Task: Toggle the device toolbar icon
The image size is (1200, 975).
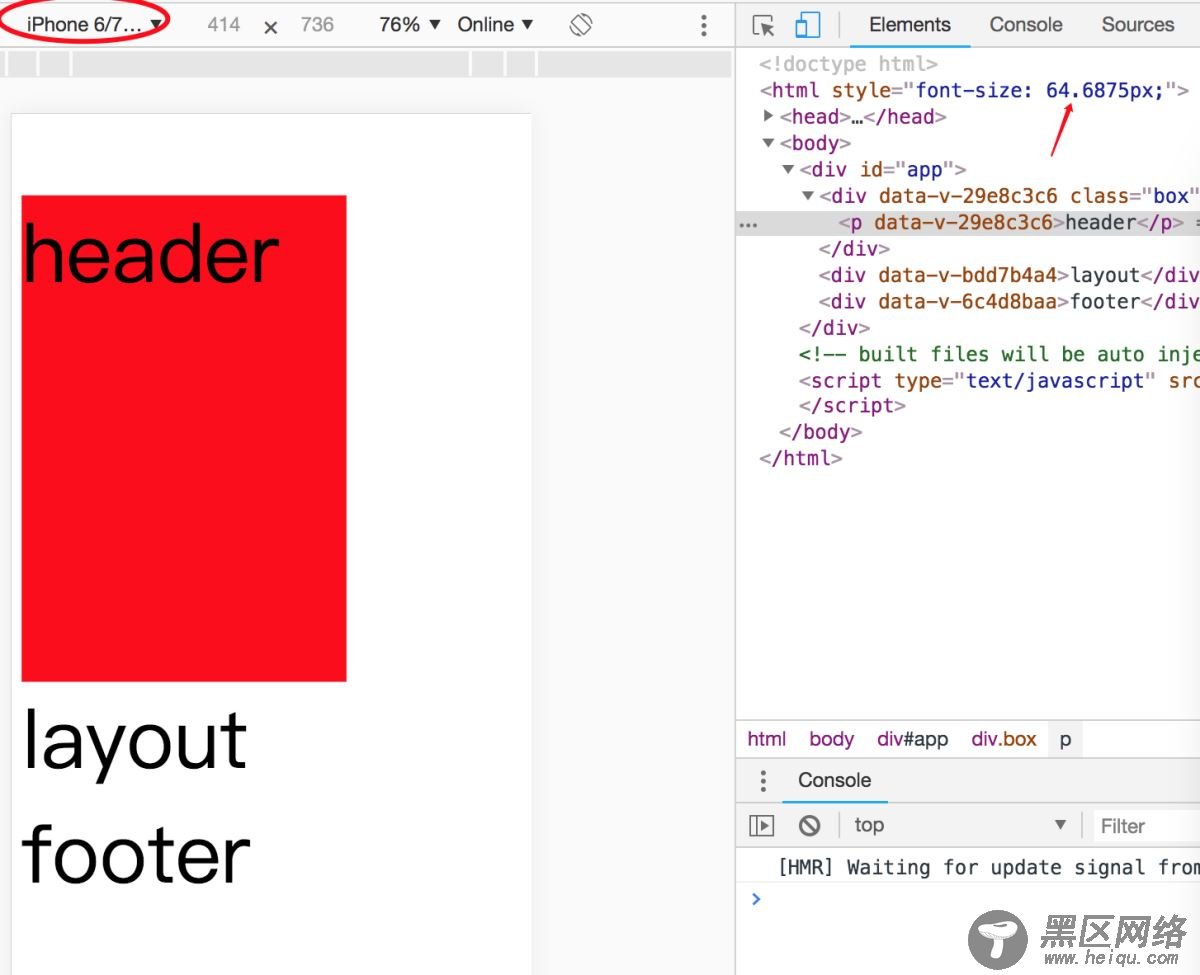Action: pyautogui.click(x=807, y=25)
